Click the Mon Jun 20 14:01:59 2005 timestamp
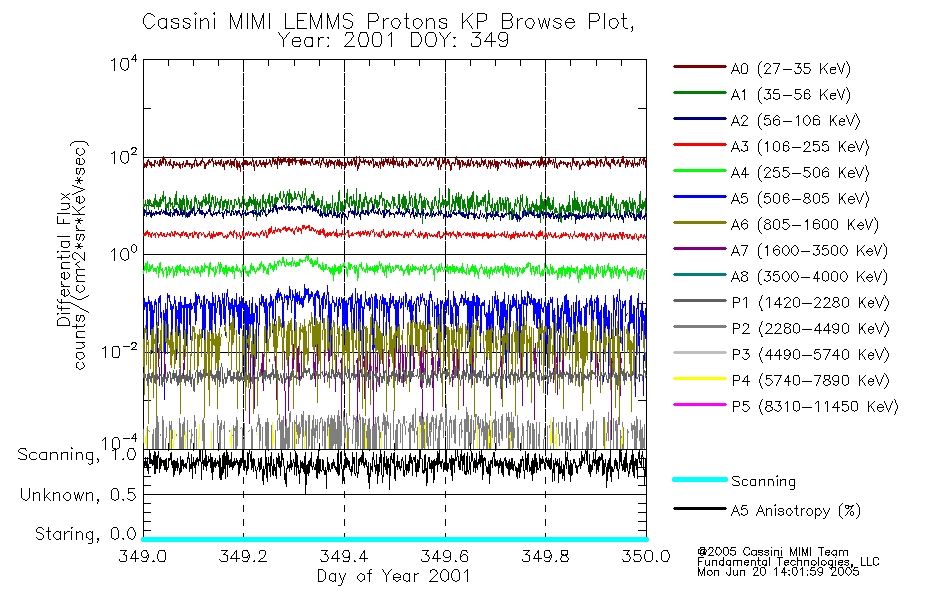 coord(778,572)
